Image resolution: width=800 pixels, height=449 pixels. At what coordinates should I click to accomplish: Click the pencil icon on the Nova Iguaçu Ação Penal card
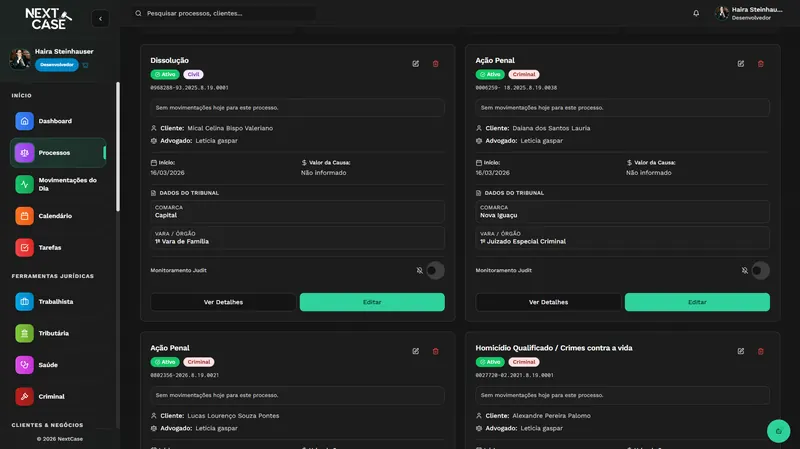tap(740, 64)
